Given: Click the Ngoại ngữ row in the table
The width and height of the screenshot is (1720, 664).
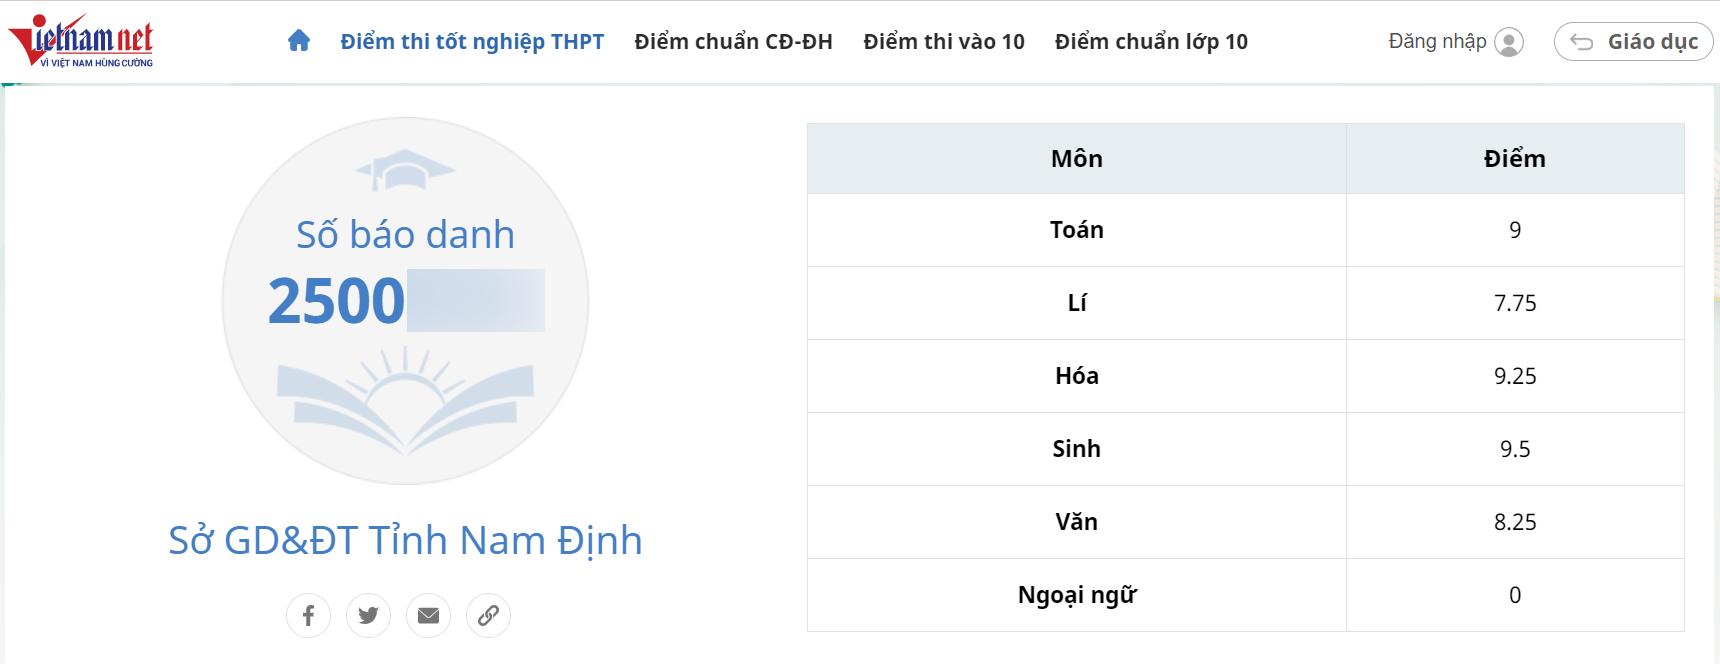Looking at the screenshot, I should (1076, 594).
